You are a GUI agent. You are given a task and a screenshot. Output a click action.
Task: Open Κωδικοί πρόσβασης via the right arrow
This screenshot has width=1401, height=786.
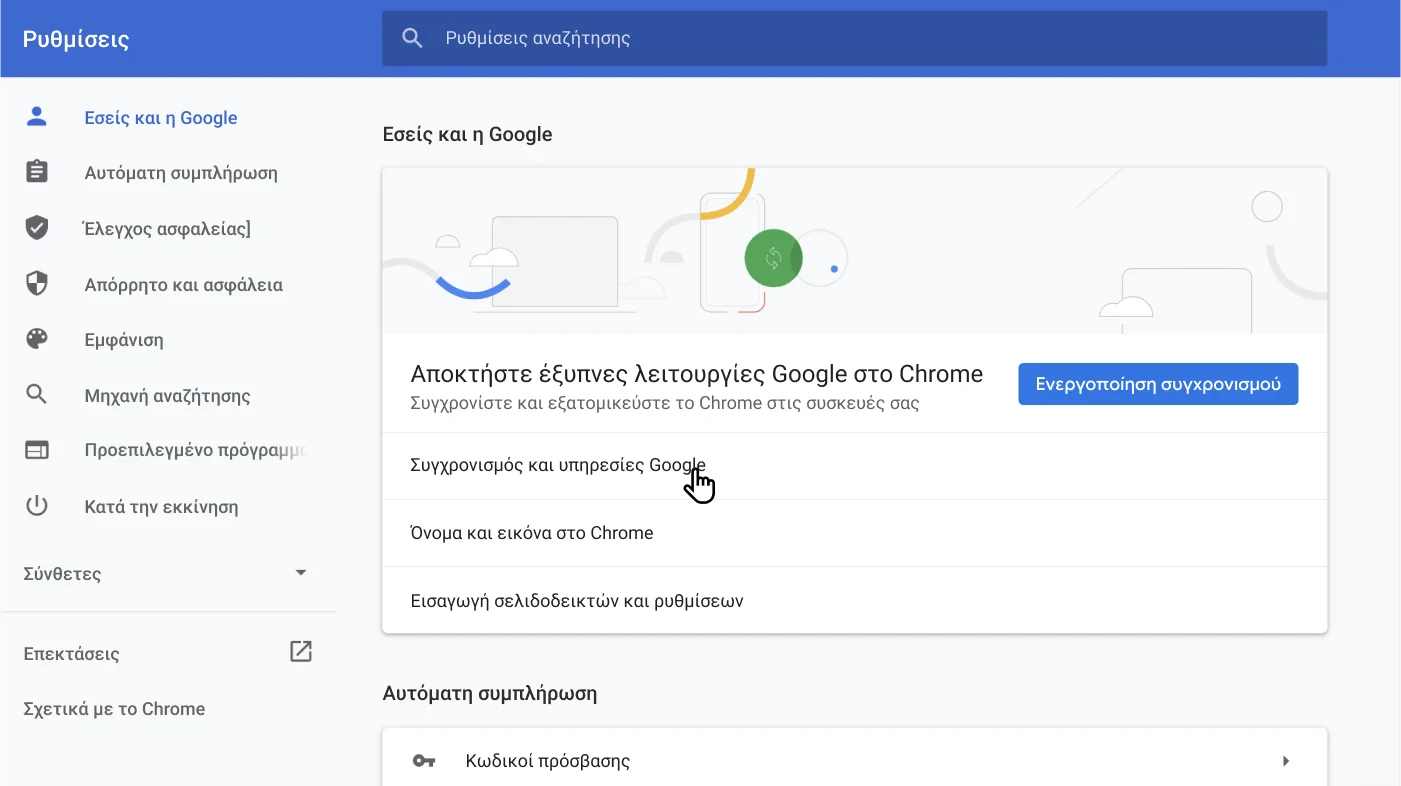pyautogui.click(x=1286, y=761)
